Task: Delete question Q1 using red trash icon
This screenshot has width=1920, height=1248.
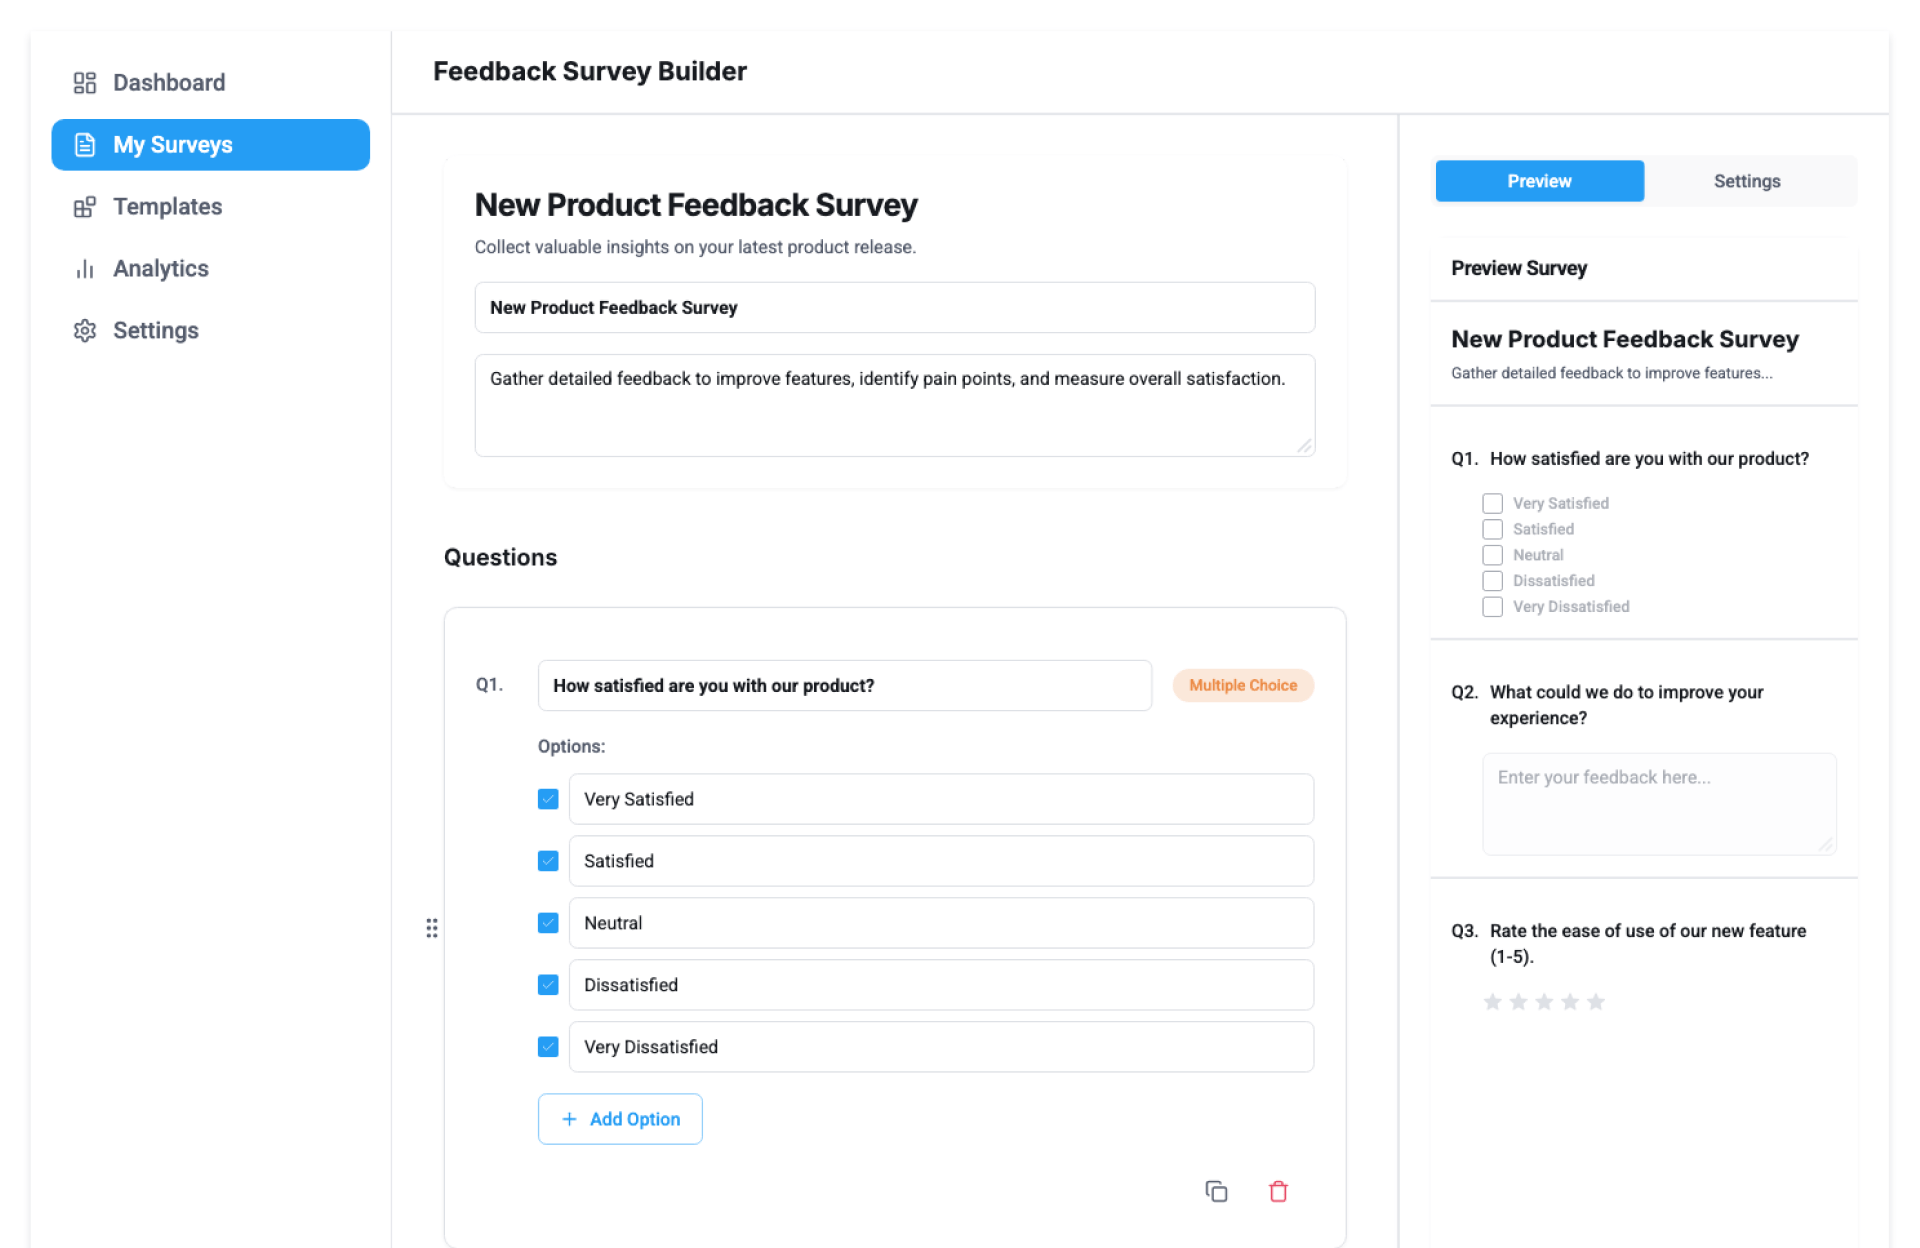Action: coord(1278,1191)
